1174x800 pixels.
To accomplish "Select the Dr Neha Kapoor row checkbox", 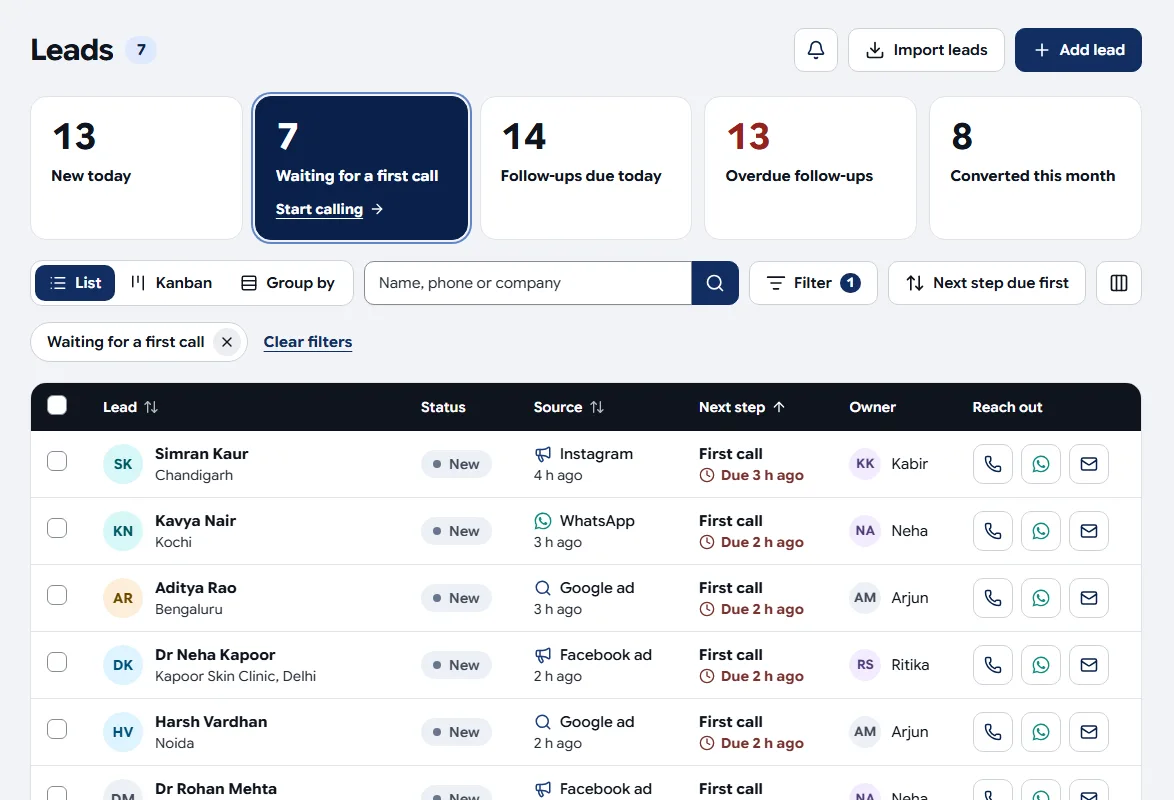I will point(57,662).
